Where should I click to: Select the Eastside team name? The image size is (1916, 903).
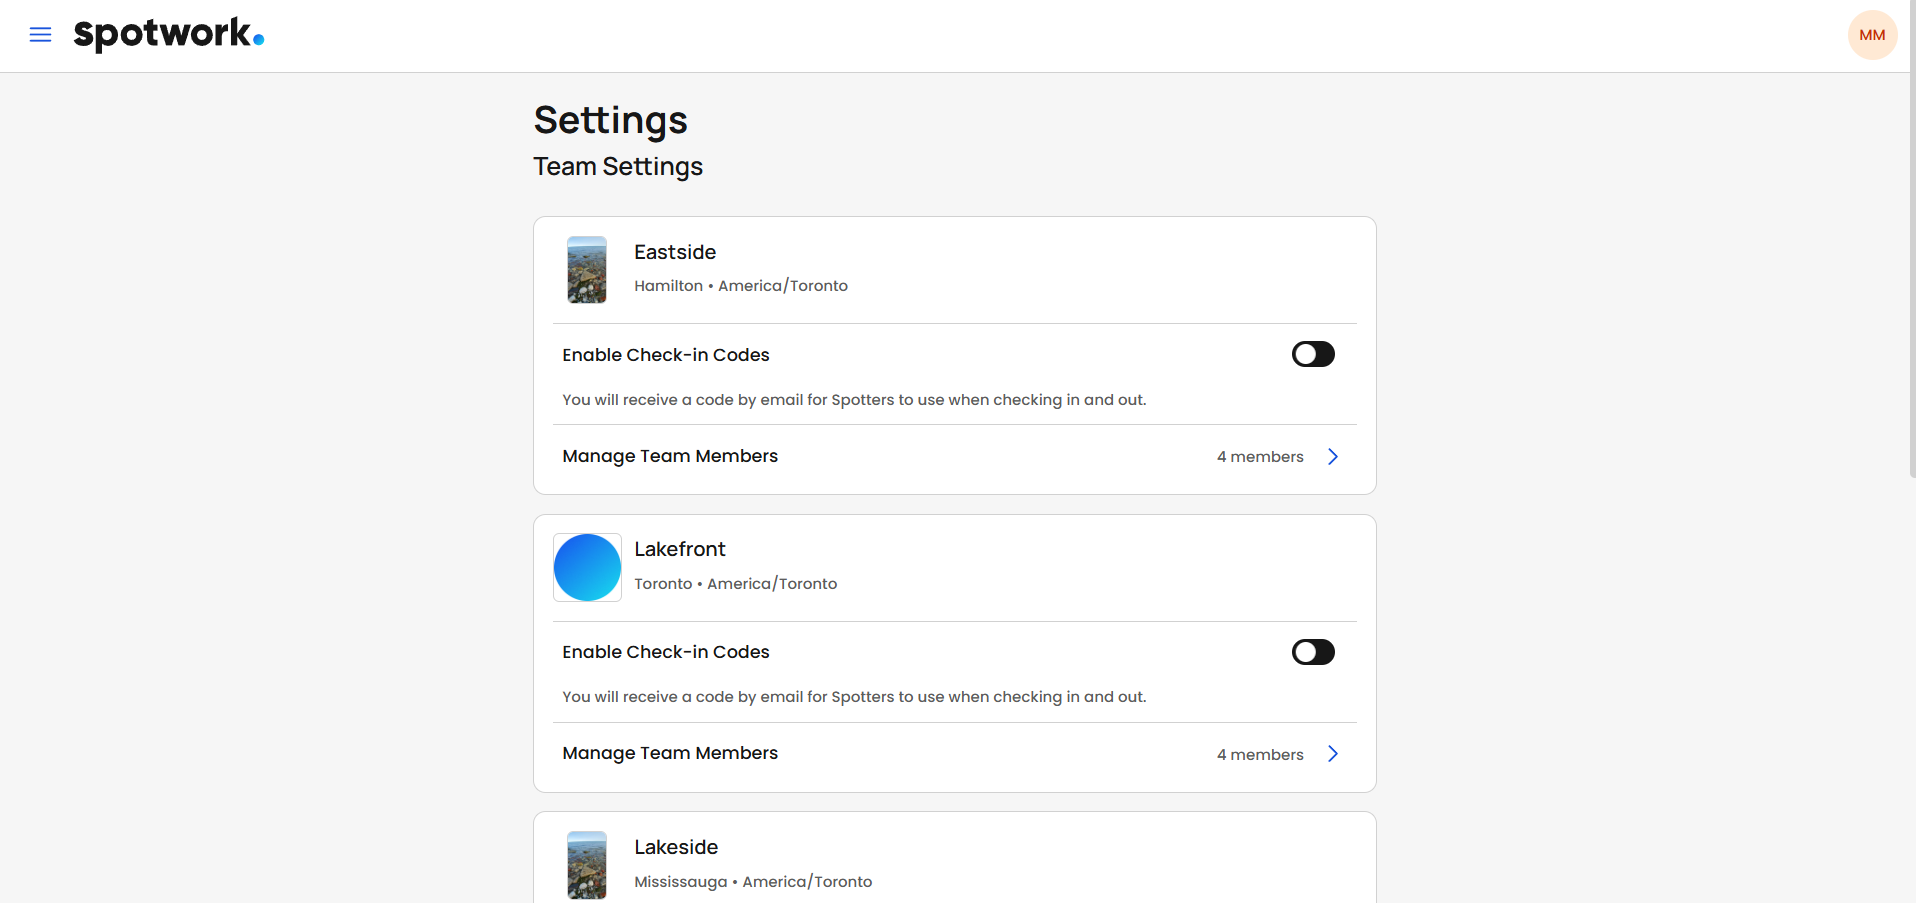[675, 252]
